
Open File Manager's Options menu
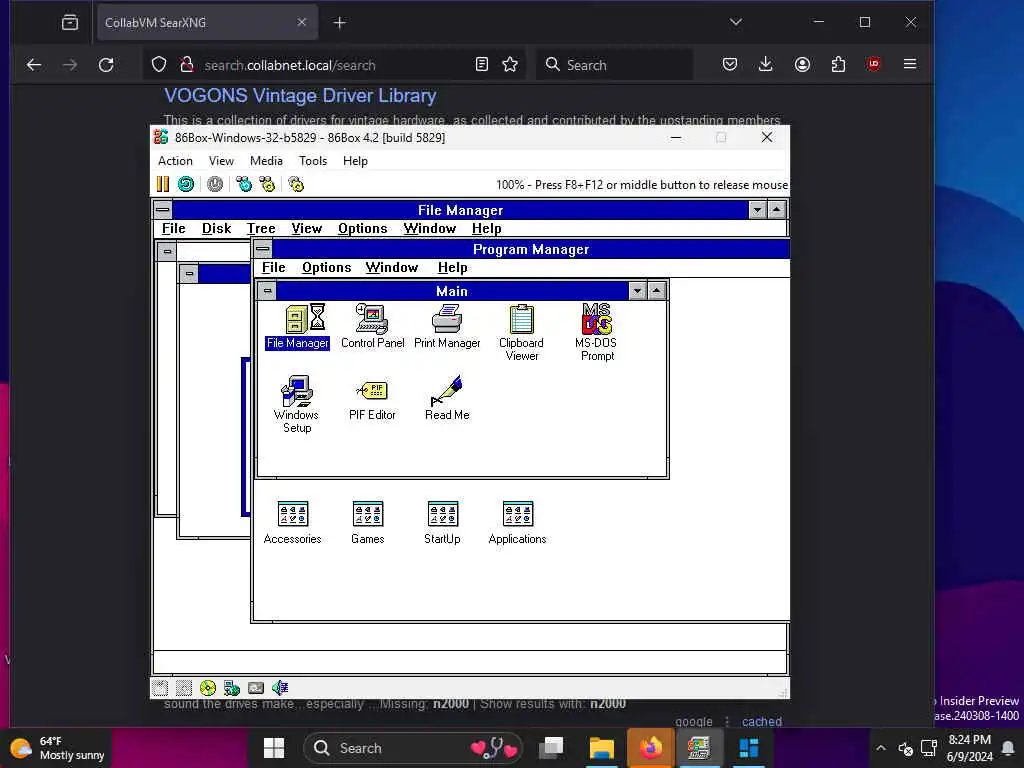tap(362, 229)
